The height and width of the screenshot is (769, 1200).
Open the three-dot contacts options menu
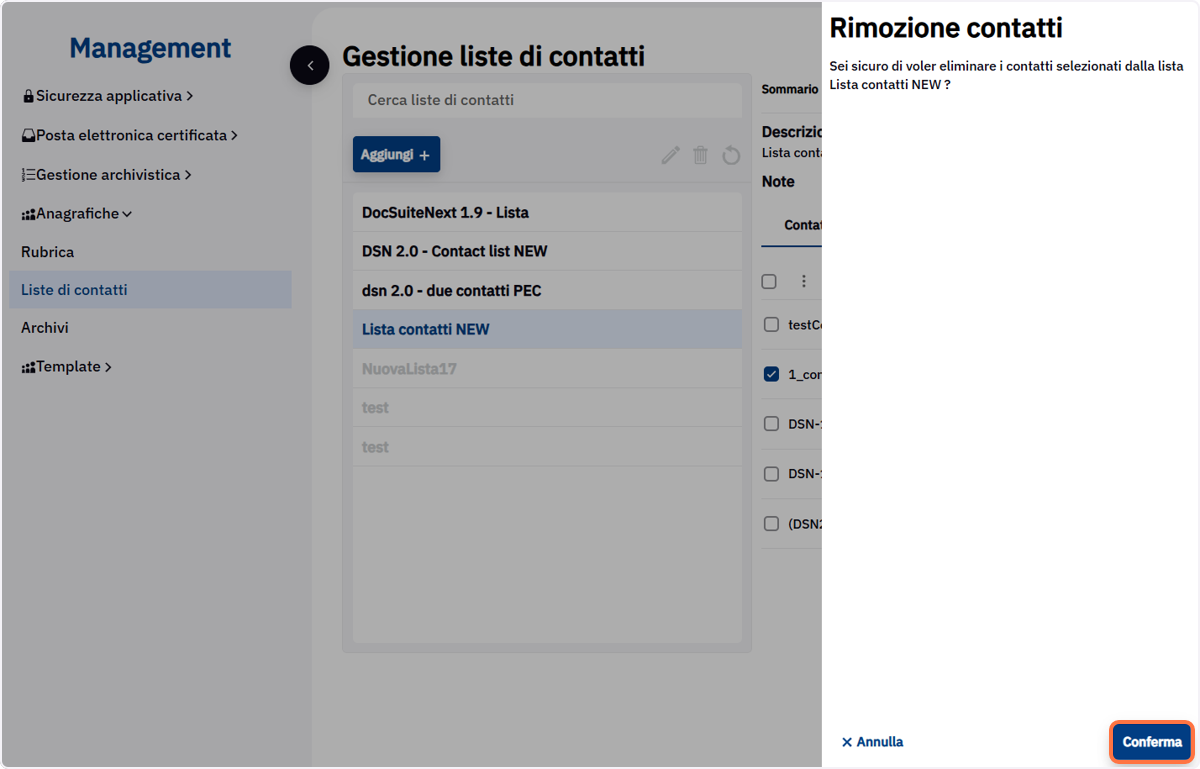[803, 281]
